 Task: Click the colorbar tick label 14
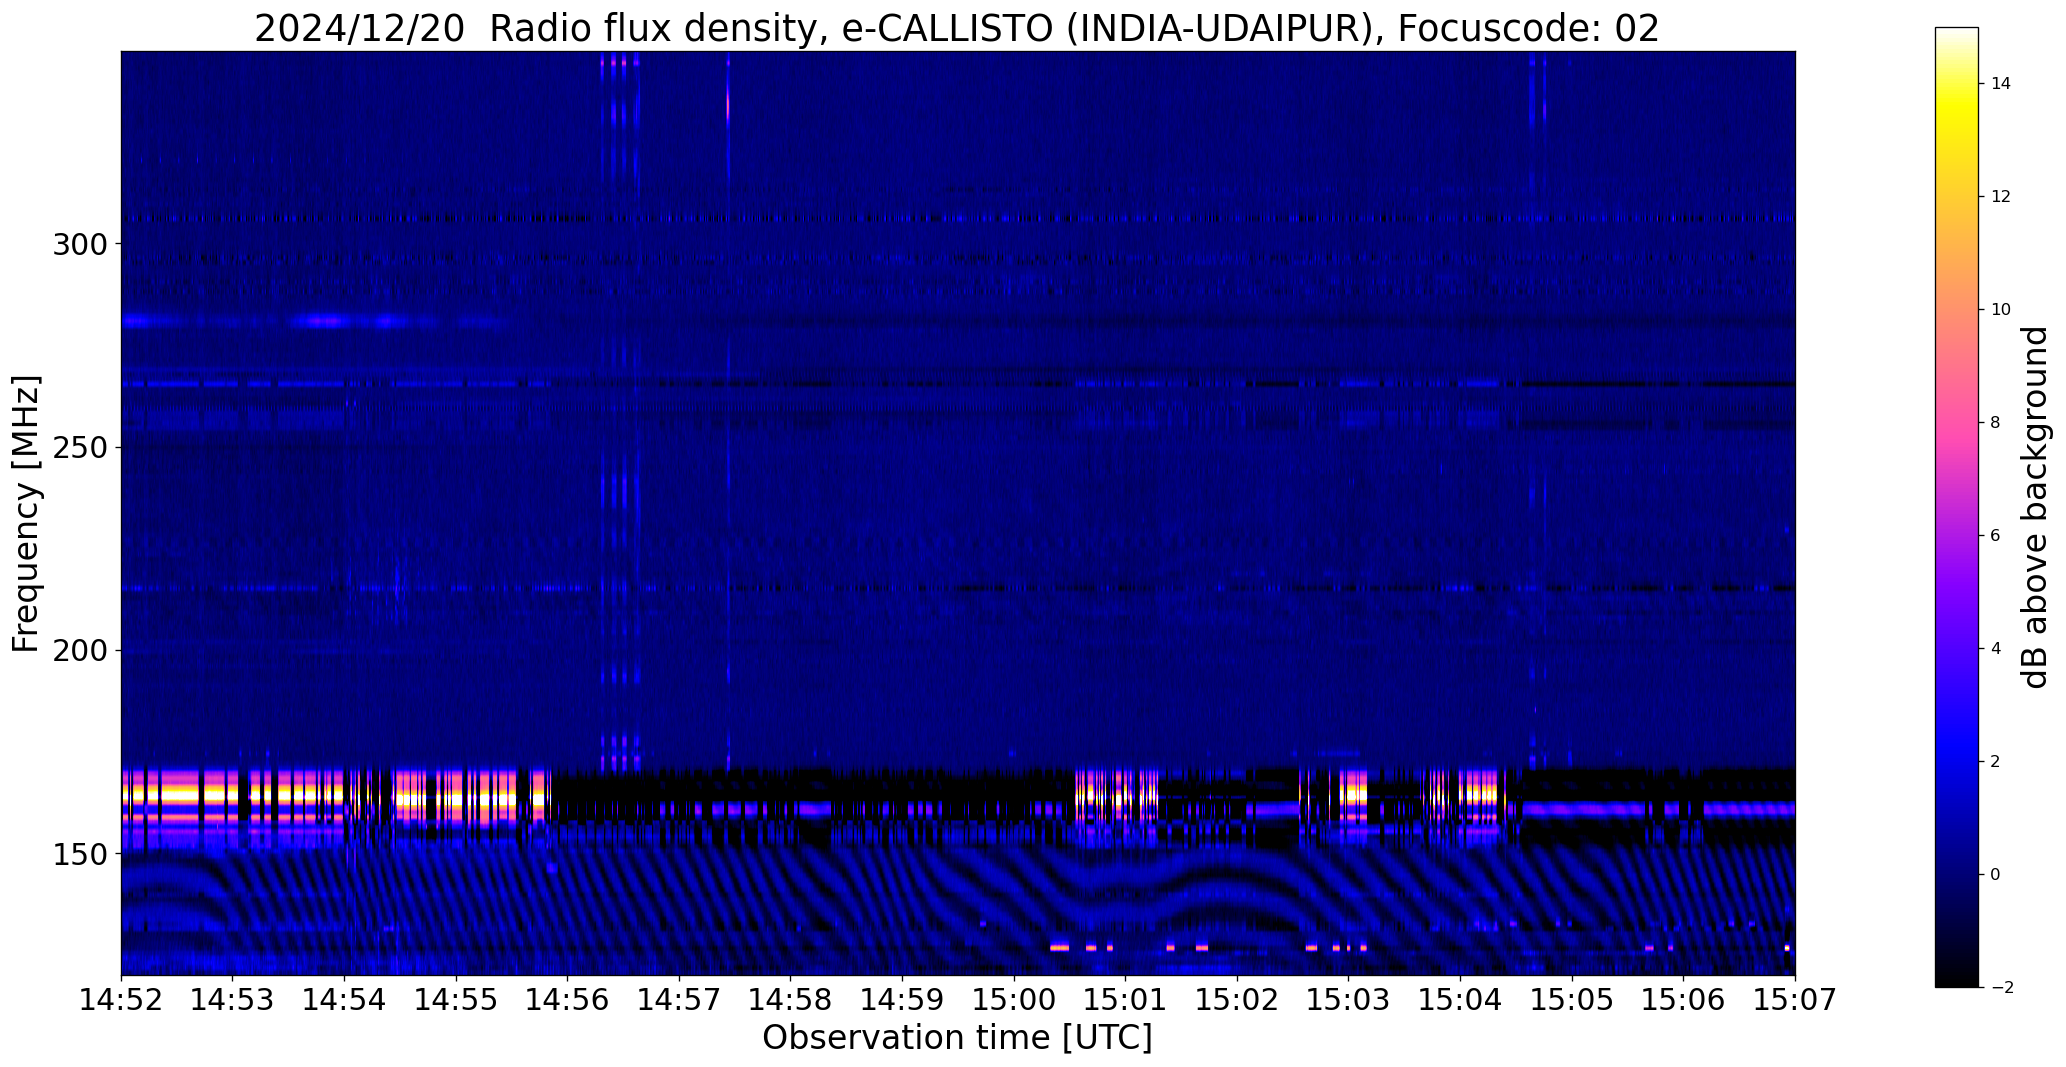[2001, 83]
